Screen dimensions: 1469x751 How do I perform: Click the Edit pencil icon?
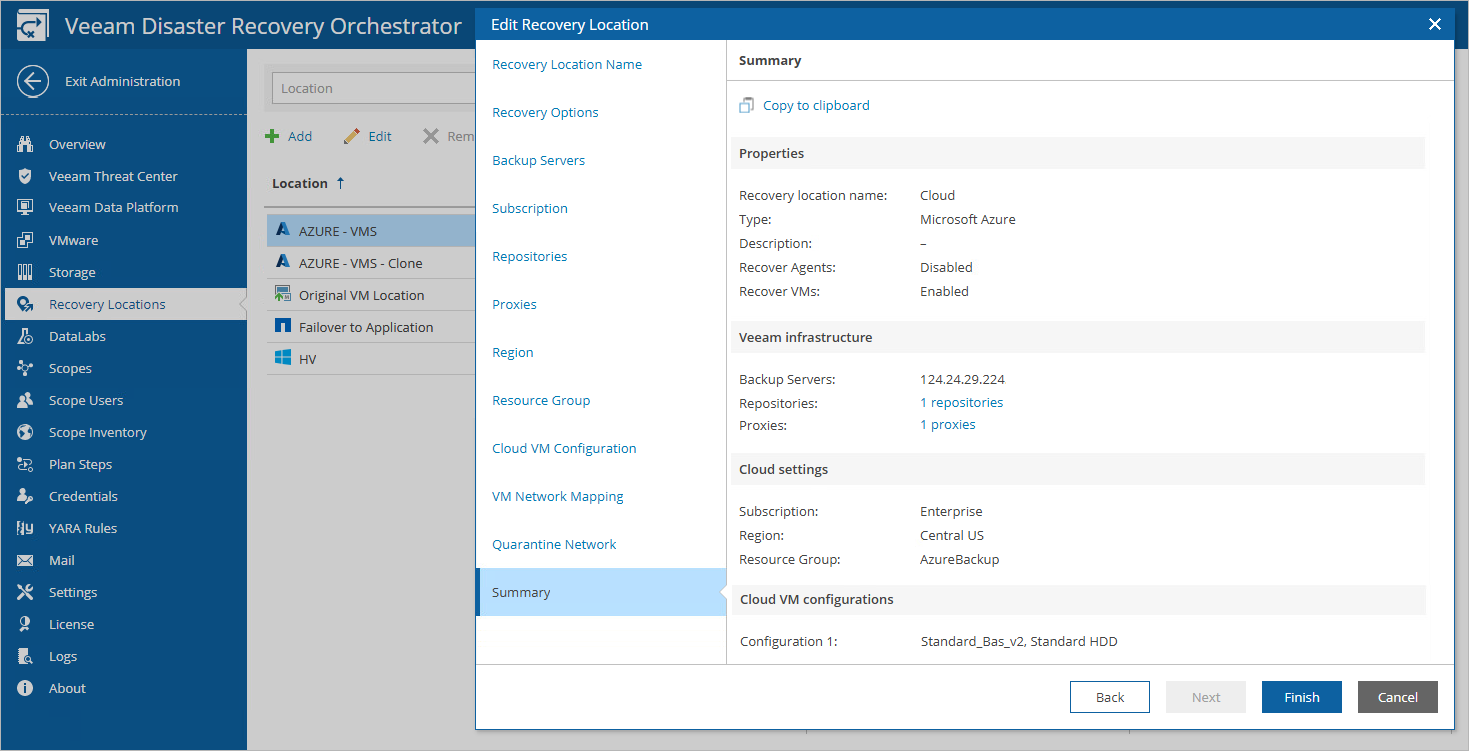click(x=351, y=136)
